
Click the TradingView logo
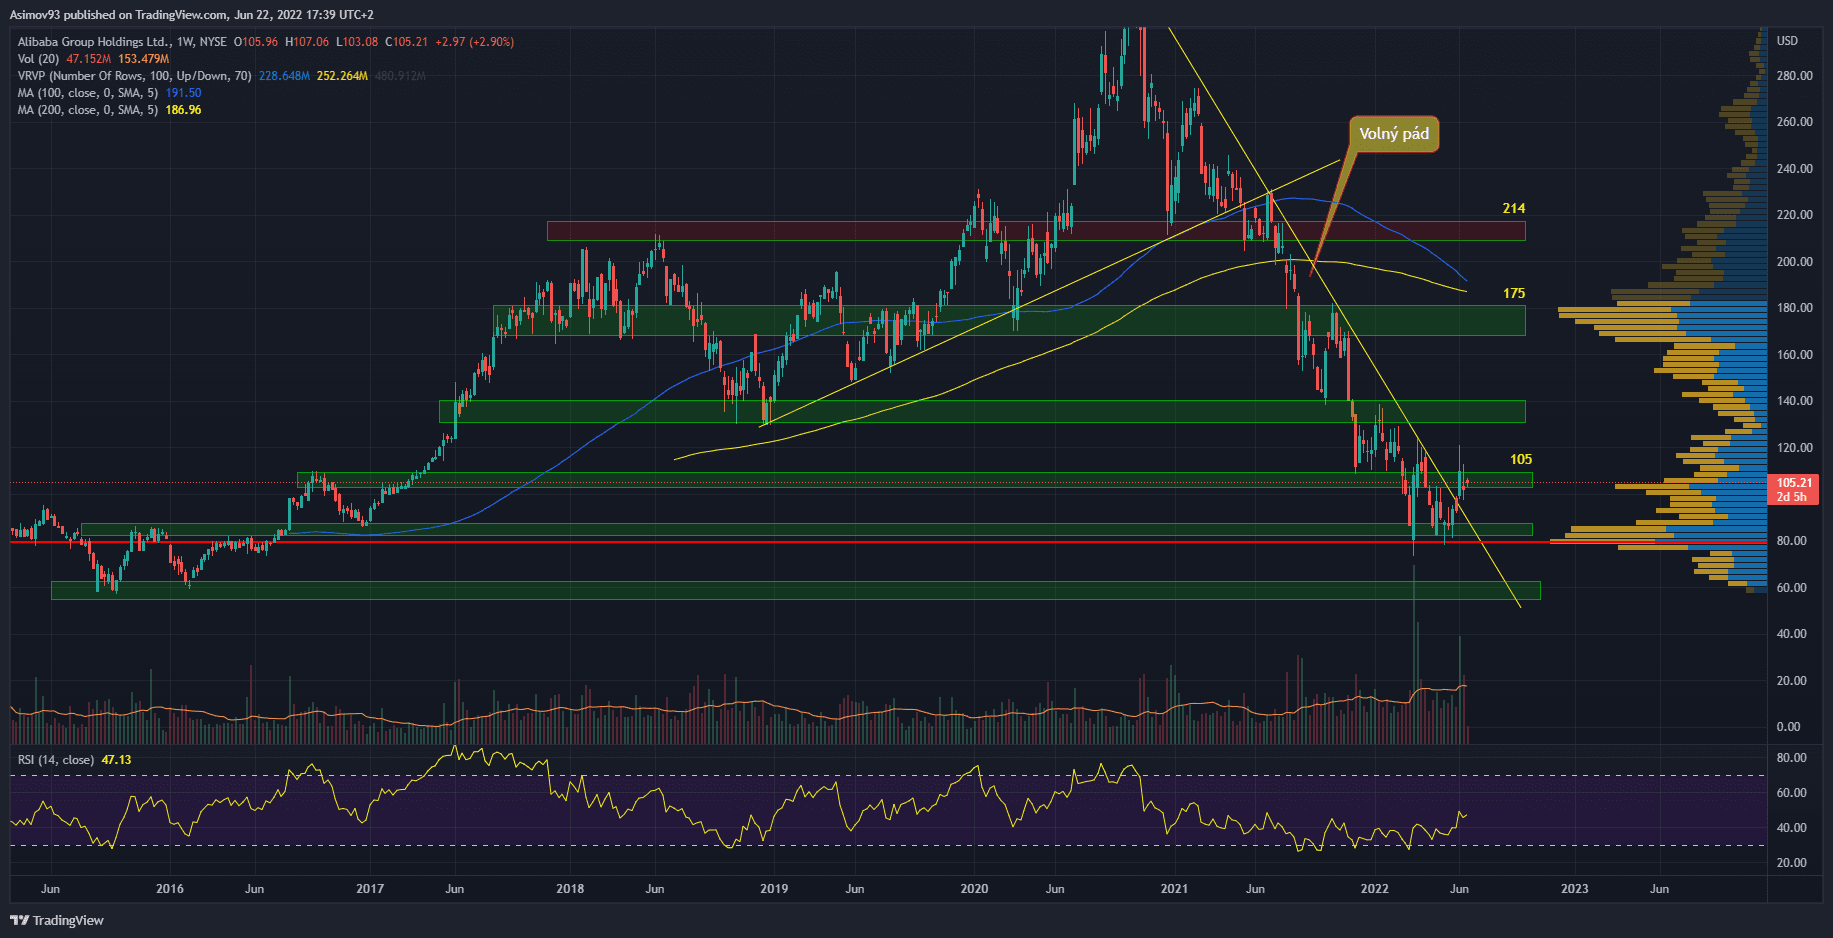point(57,920)
